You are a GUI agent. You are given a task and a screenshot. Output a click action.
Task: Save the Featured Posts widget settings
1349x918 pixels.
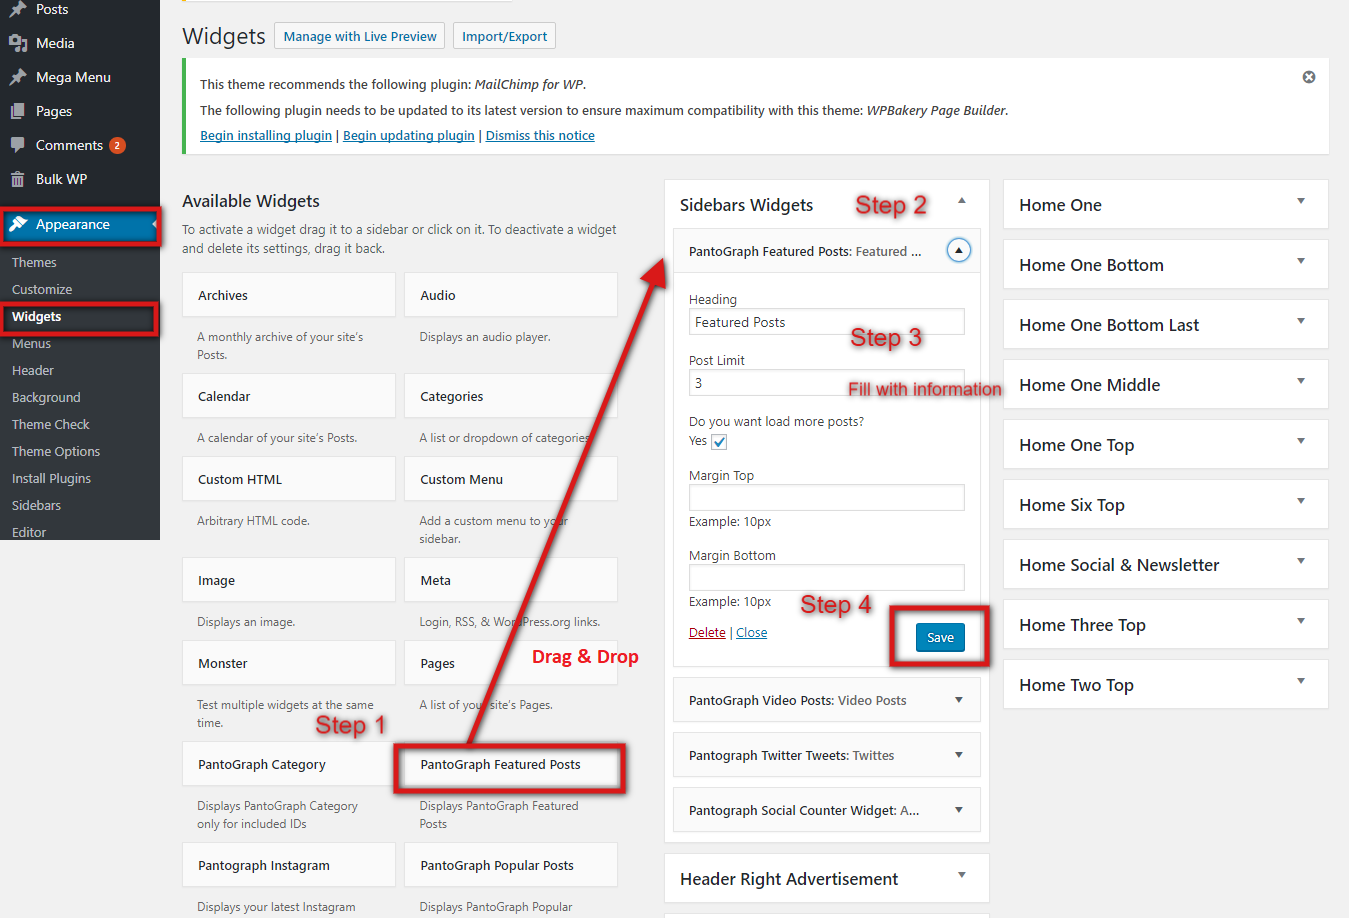(940, 637)
